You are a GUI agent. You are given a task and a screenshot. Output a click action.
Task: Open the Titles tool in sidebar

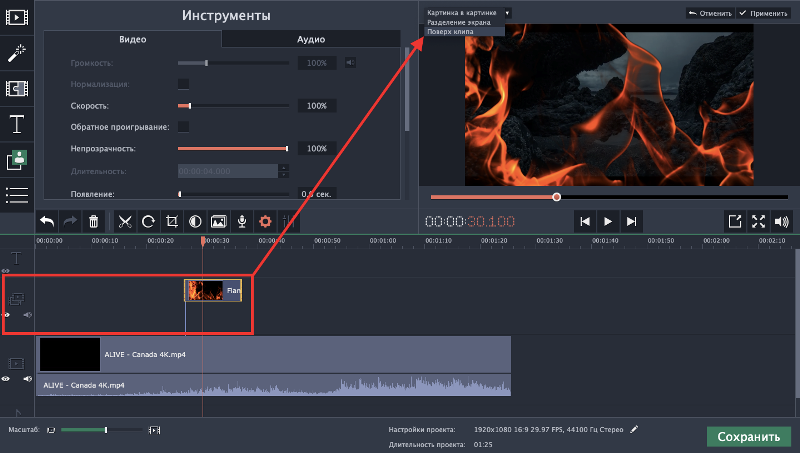click(16, 124)
